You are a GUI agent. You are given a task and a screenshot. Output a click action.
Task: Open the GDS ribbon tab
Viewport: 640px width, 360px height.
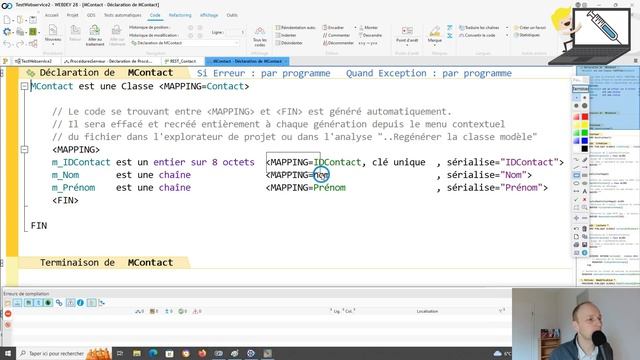point(91,15)
